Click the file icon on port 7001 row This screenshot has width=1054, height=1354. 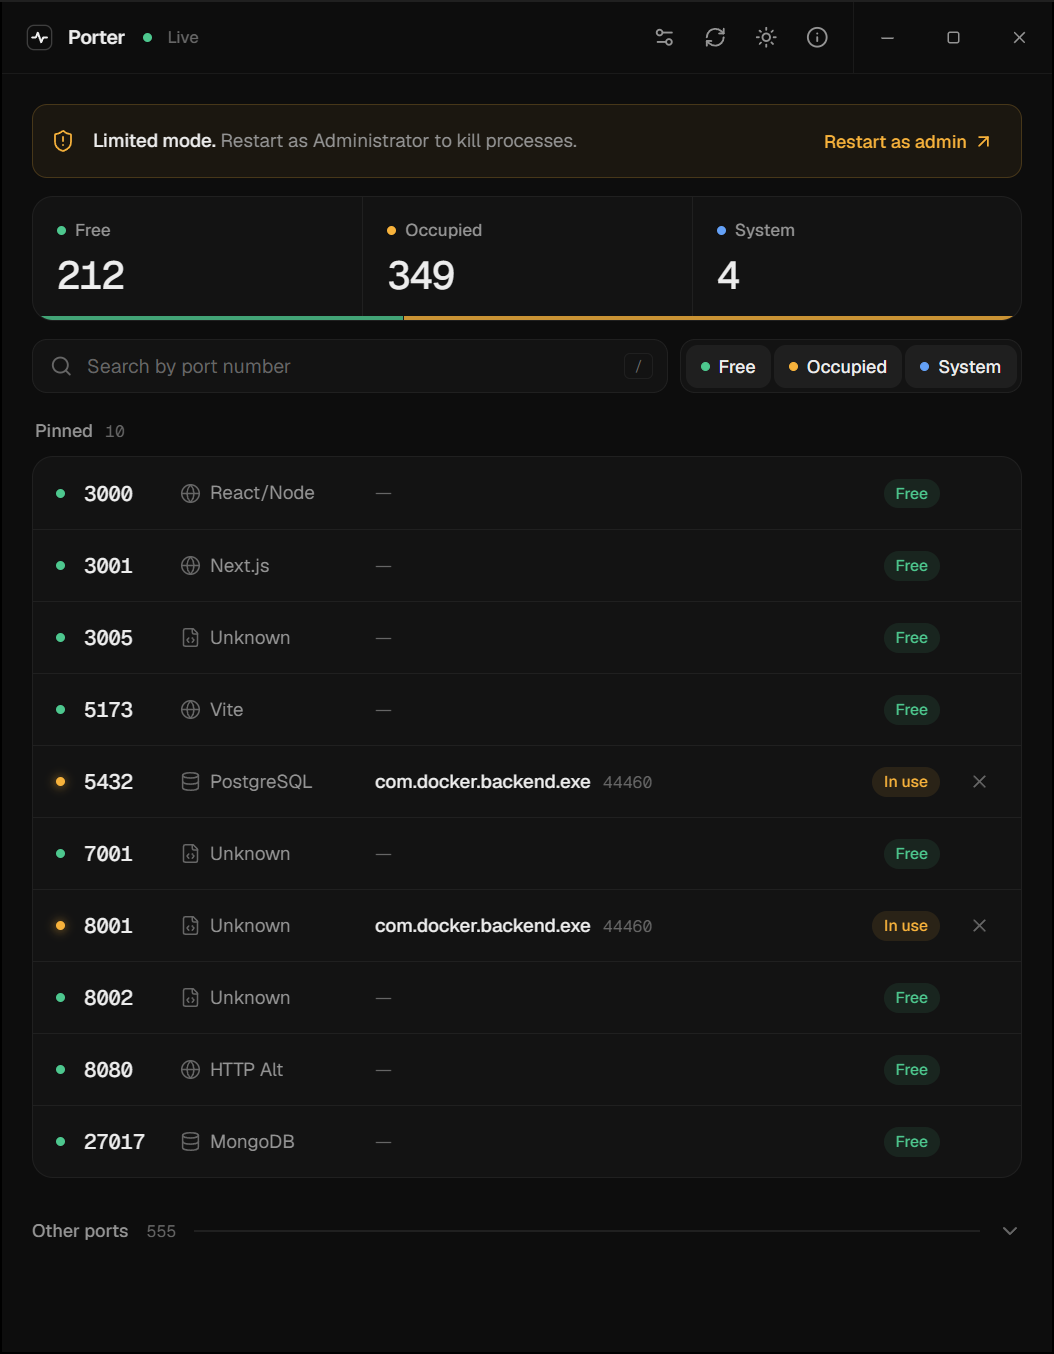click(190, 853)
